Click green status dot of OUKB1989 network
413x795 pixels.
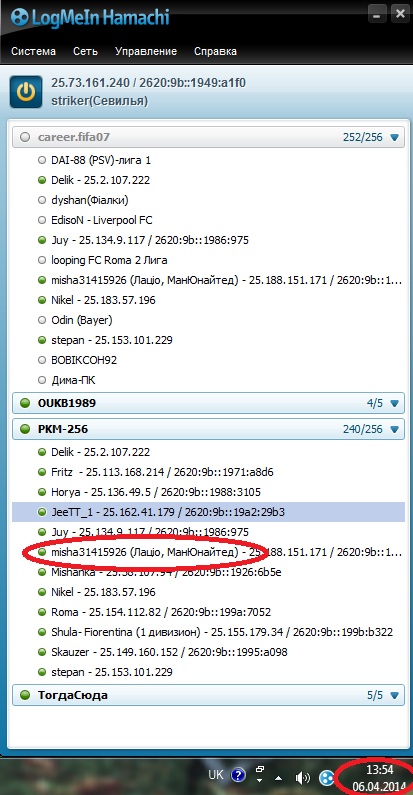click(x=25, y=403)
